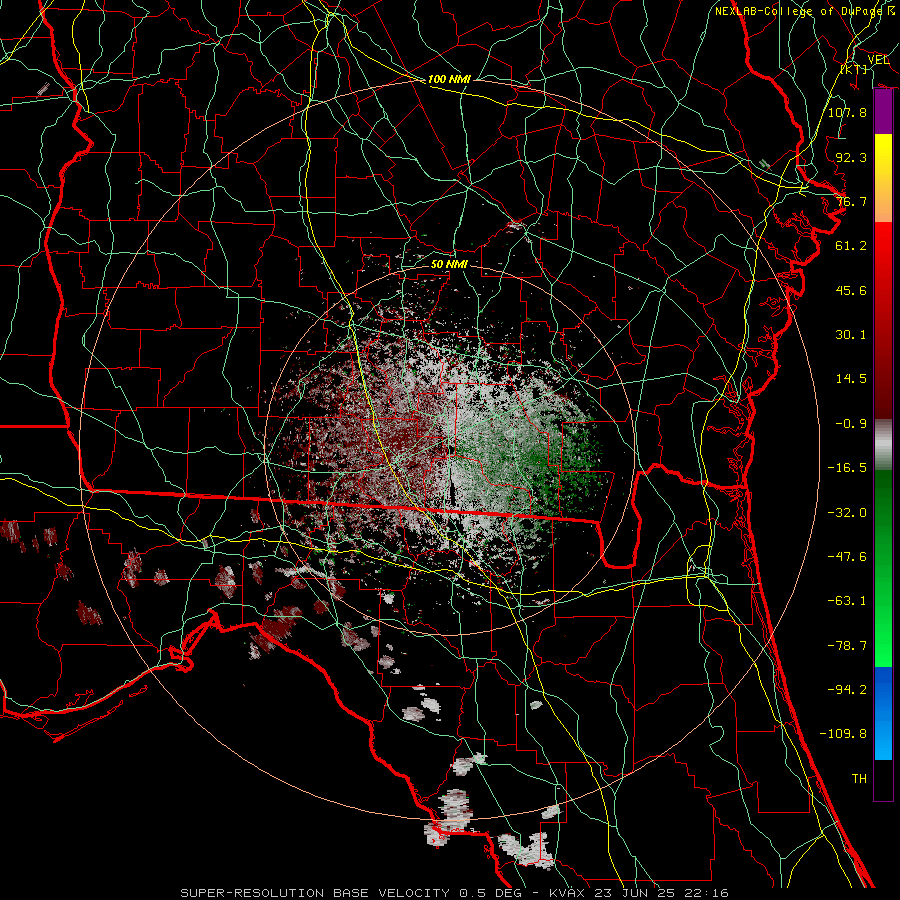
Task: Pick the green segment of the color bar
Action: click(883, 568)
